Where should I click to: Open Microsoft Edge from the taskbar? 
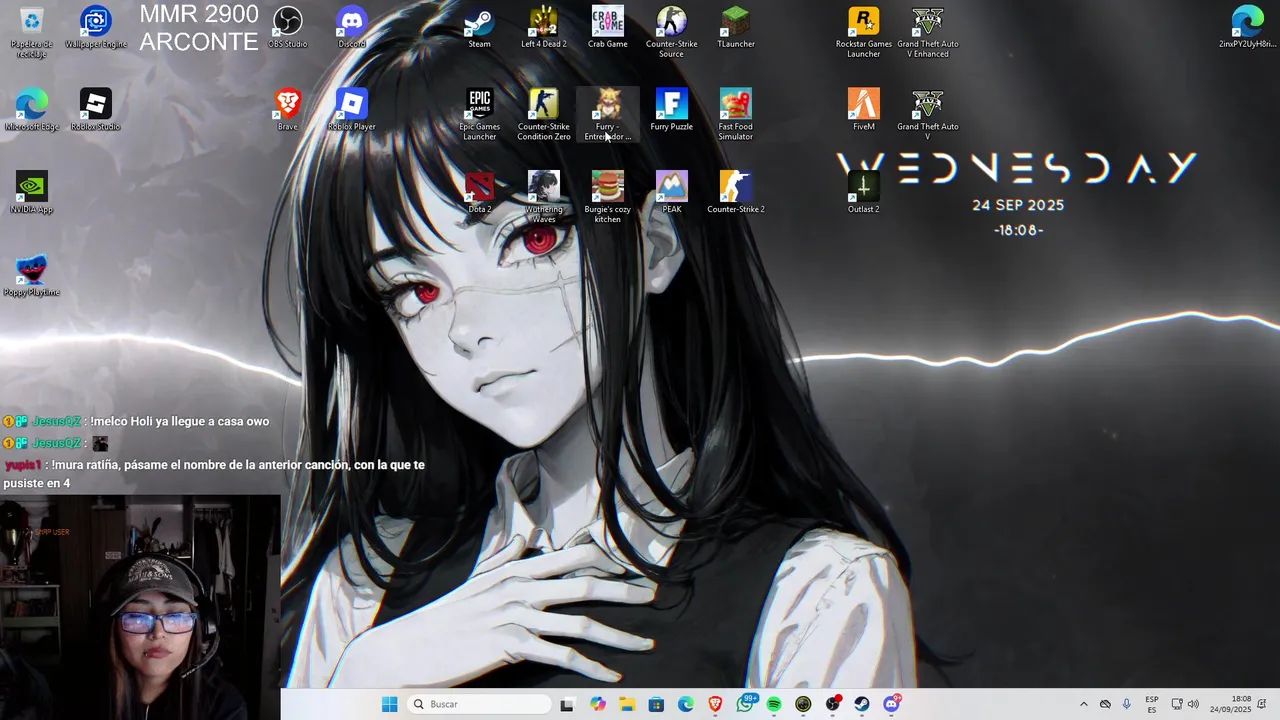685,704
